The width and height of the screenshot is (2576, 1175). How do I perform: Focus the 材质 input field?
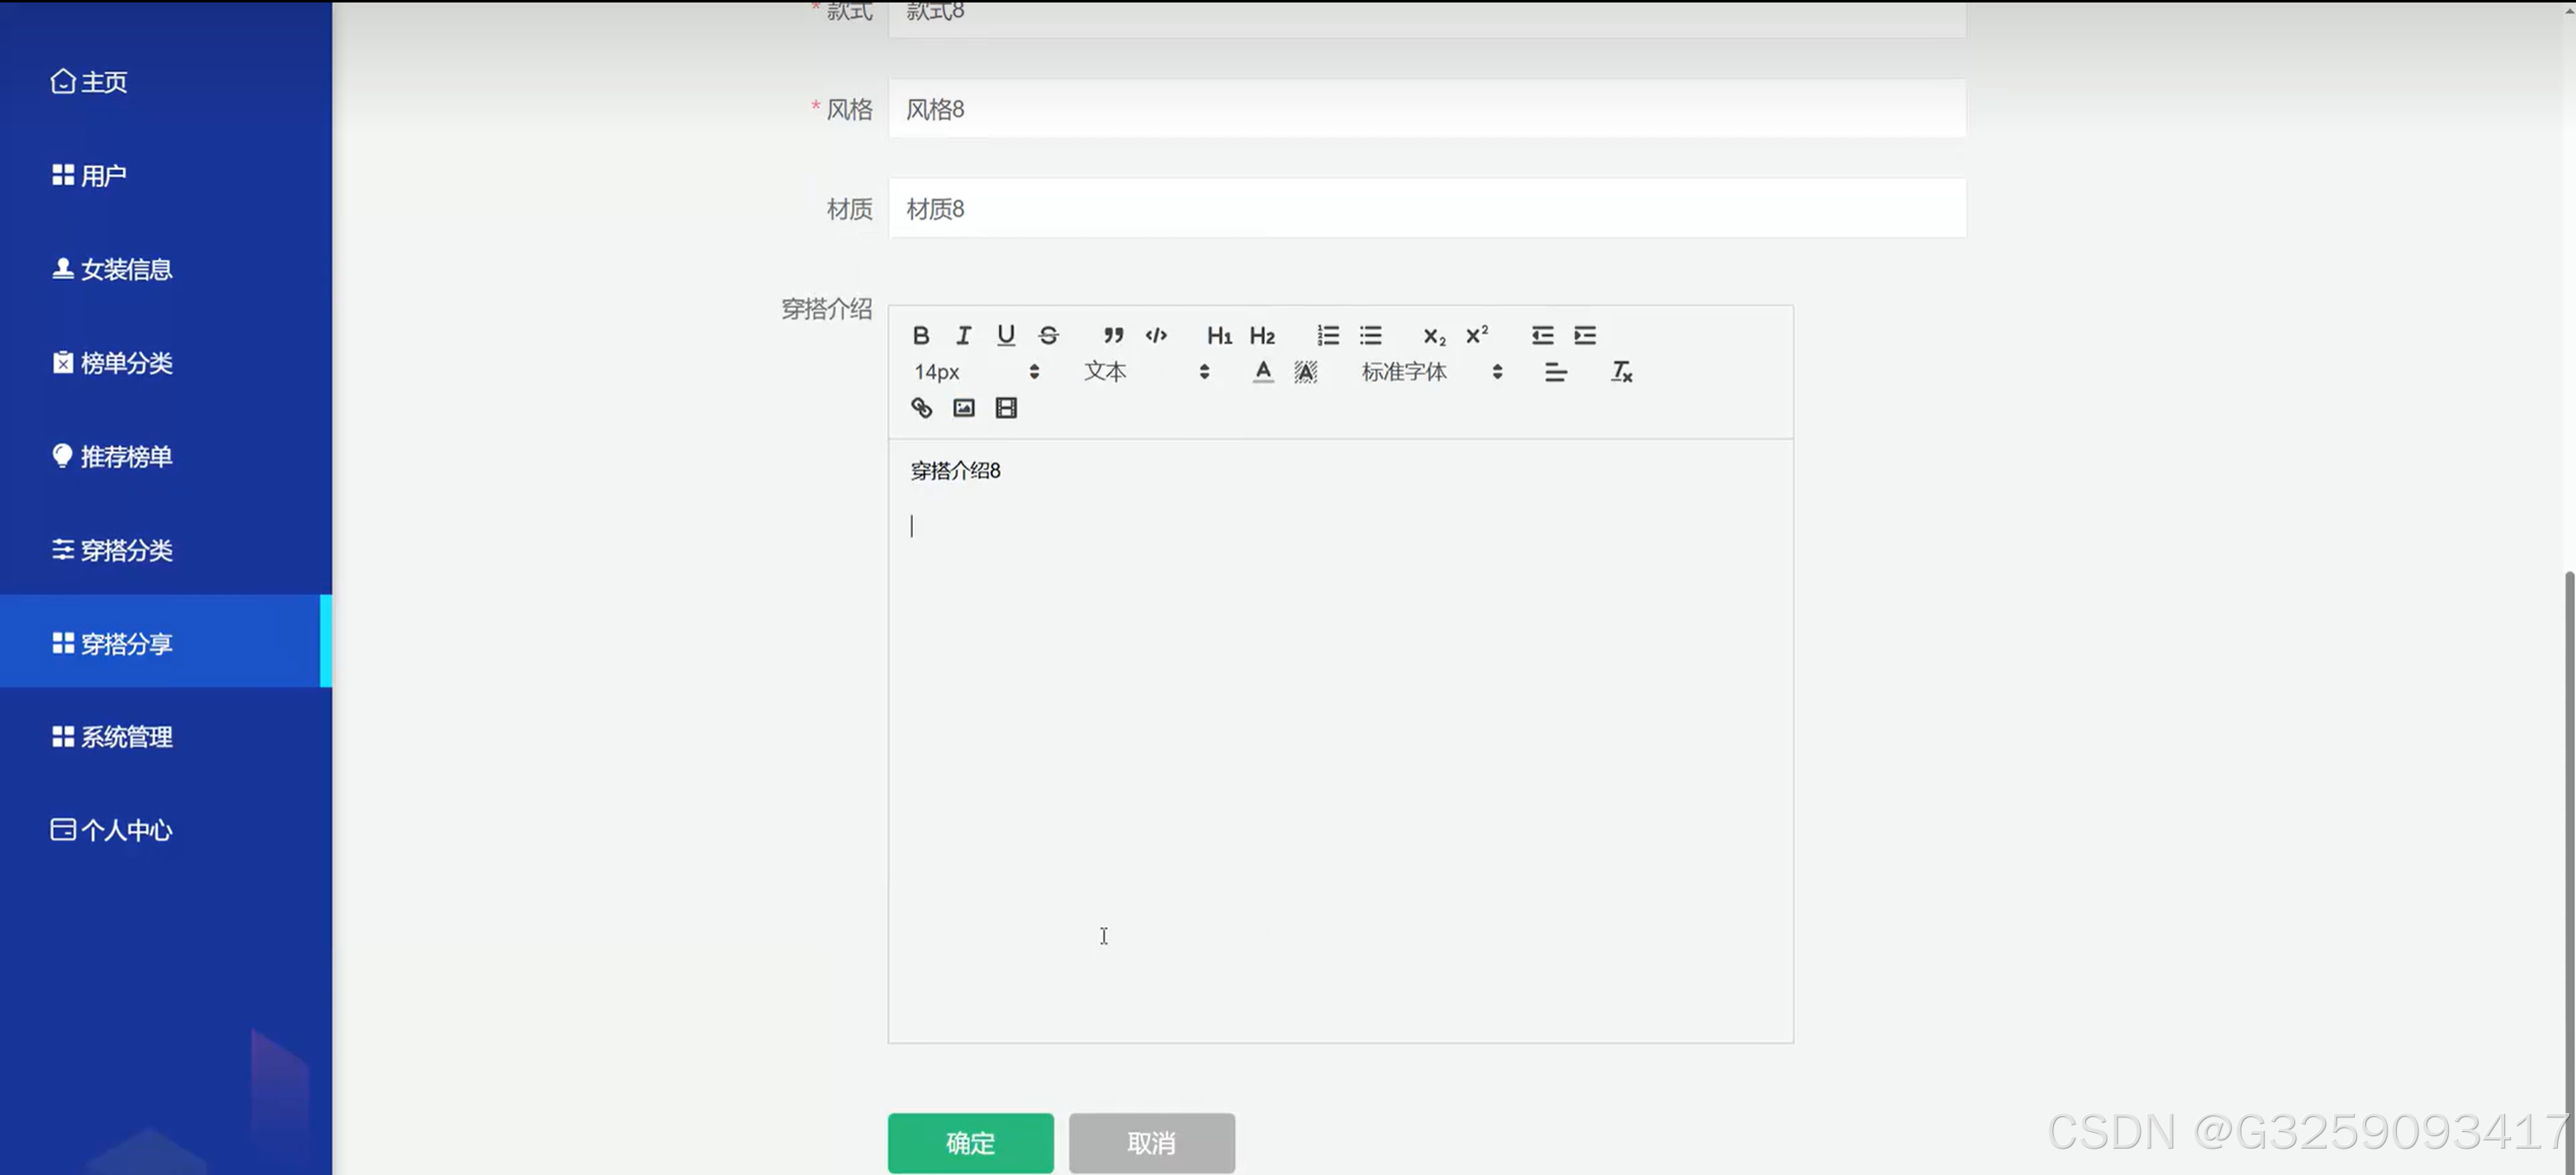[x=1427, y=208]
